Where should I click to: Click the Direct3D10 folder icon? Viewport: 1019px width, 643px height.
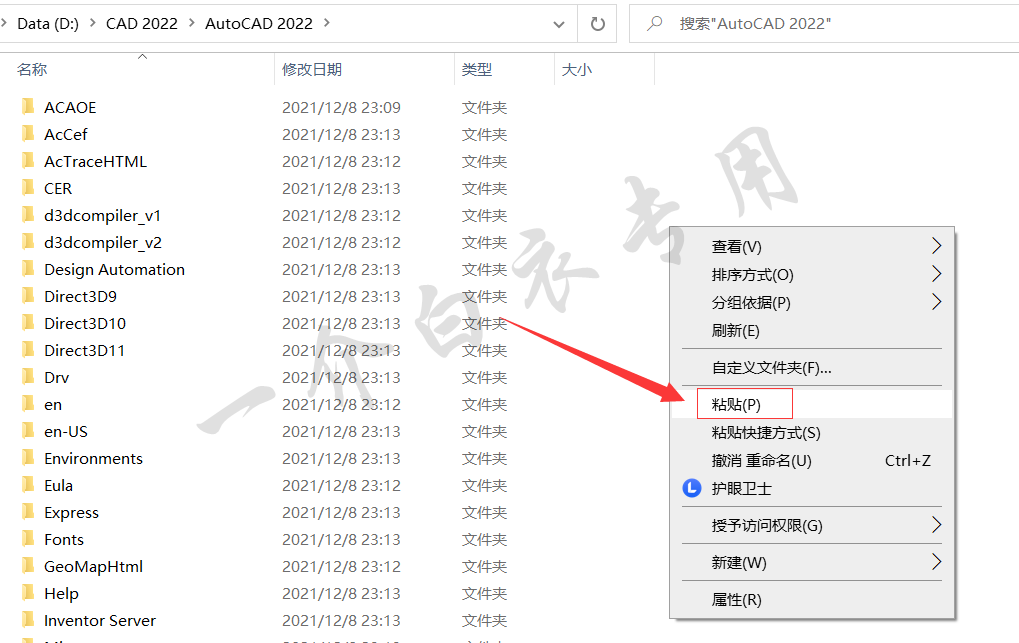(x=28, y=323)
